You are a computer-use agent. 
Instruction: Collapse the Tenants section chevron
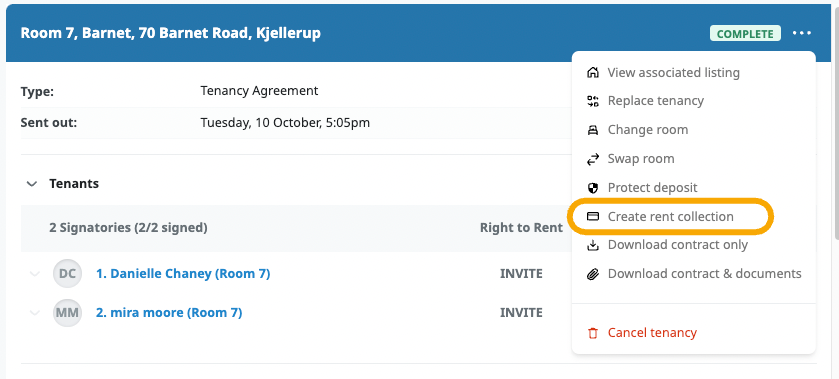pyautogui.click(x=32, y=184)
